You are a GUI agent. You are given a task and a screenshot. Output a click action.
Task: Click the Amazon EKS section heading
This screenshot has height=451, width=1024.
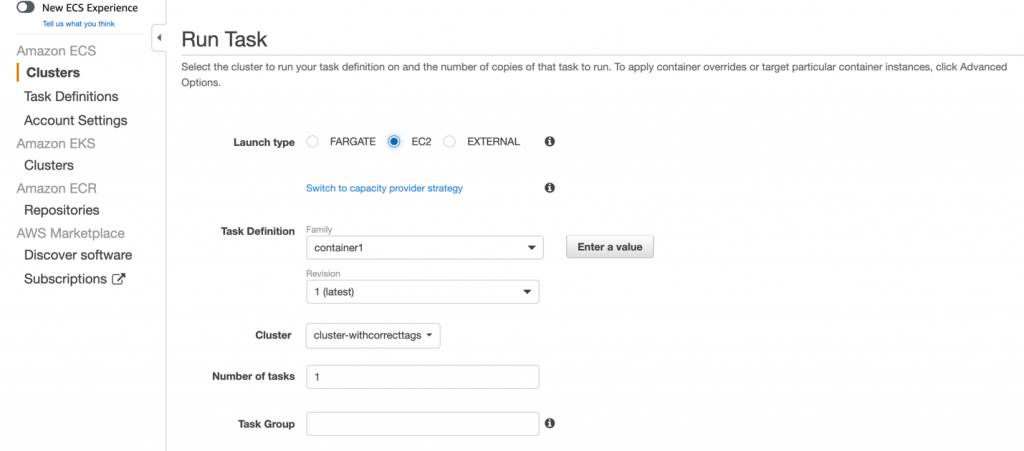pos(56,144)
